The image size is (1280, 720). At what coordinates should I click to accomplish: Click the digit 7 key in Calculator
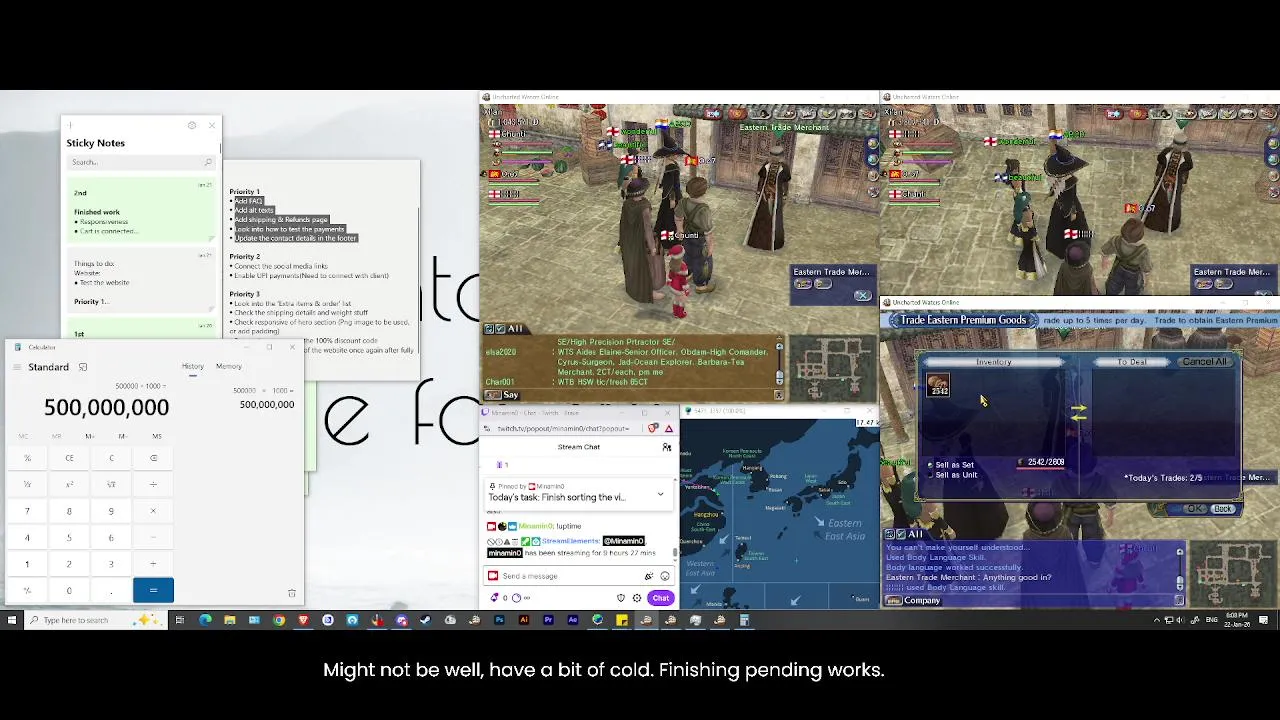pyautogui.click(x=27, y=511)
